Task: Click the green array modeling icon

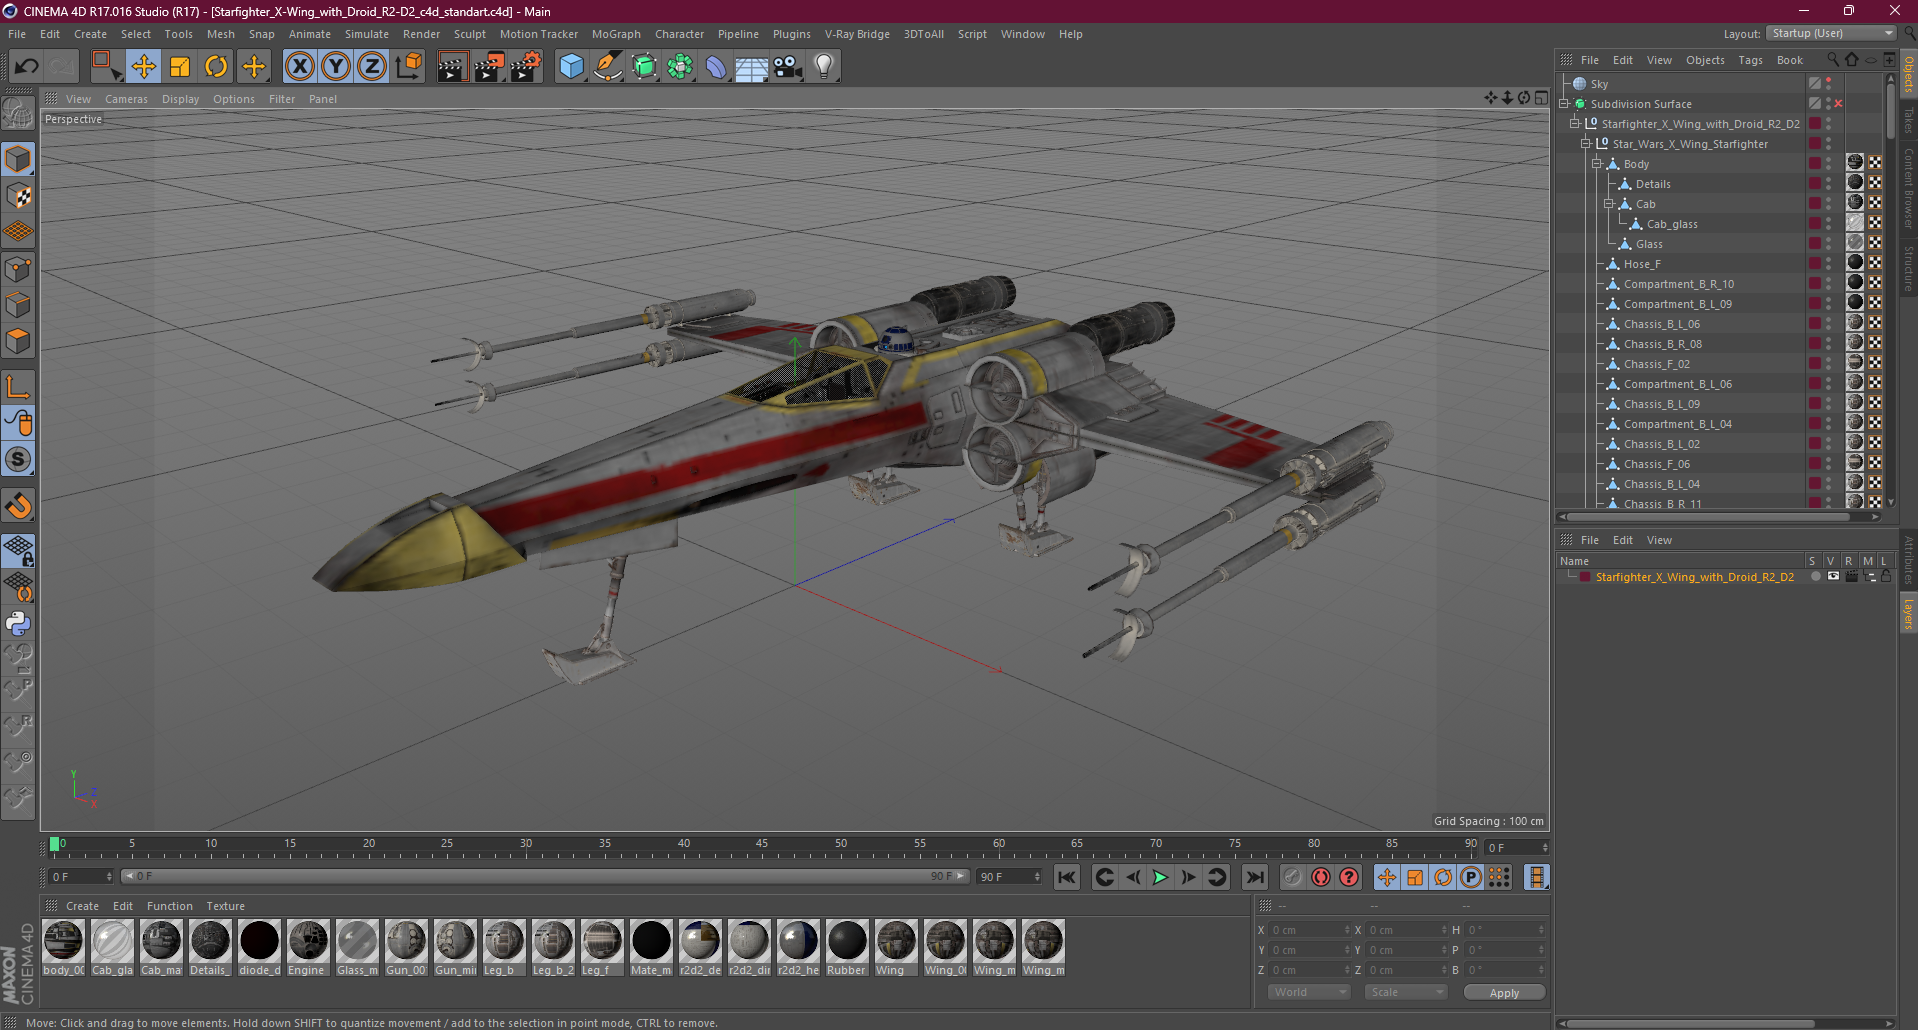Action: pyautogui.click(x=680, y=66)
